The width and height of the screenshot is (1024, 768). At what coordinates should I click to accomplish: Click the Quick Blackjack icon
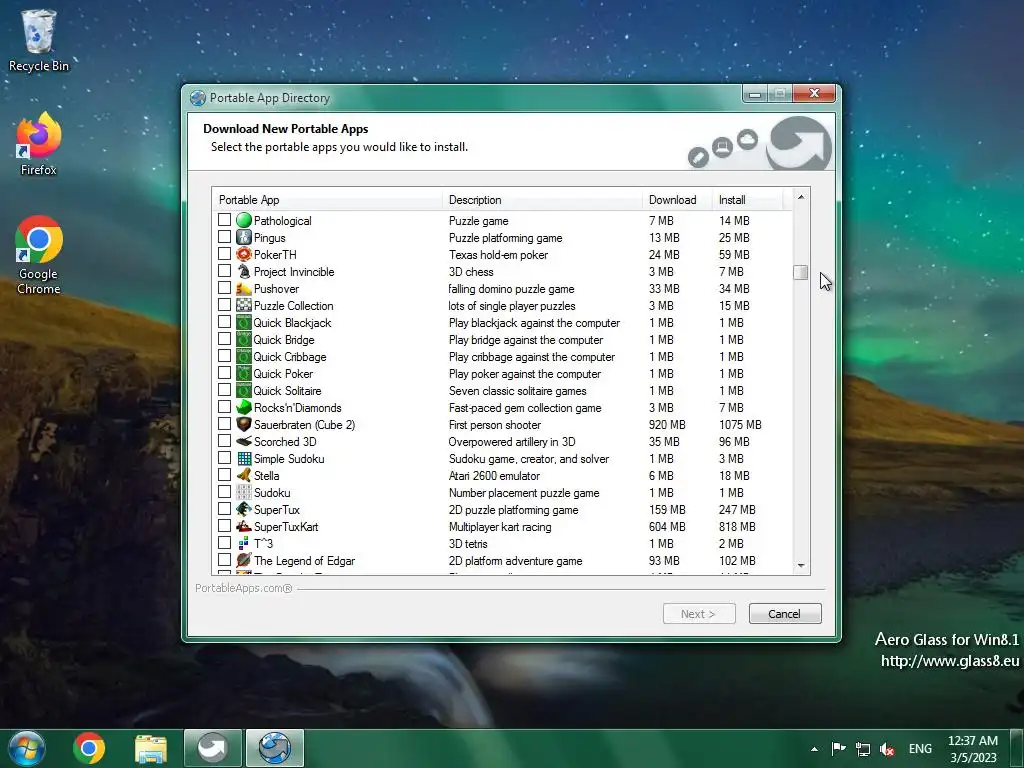click(x=244, y=323)
